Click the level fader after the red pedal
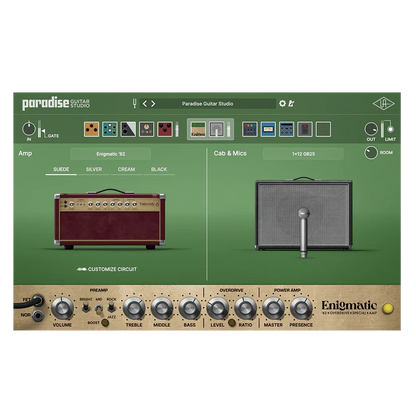 pyautogui.click(x=177, y=130)
